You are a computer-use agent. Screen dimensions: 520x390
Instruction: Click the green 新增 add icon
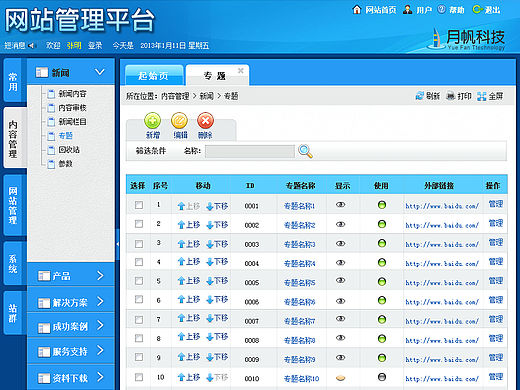pyautogui.click(x=153, y=121)
